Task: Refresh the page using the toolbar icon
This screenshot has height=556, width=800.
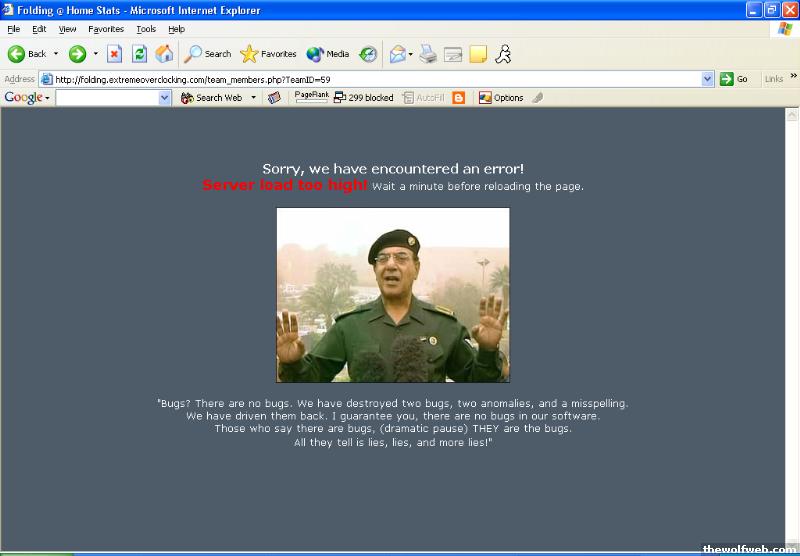Action: point(140,54)
